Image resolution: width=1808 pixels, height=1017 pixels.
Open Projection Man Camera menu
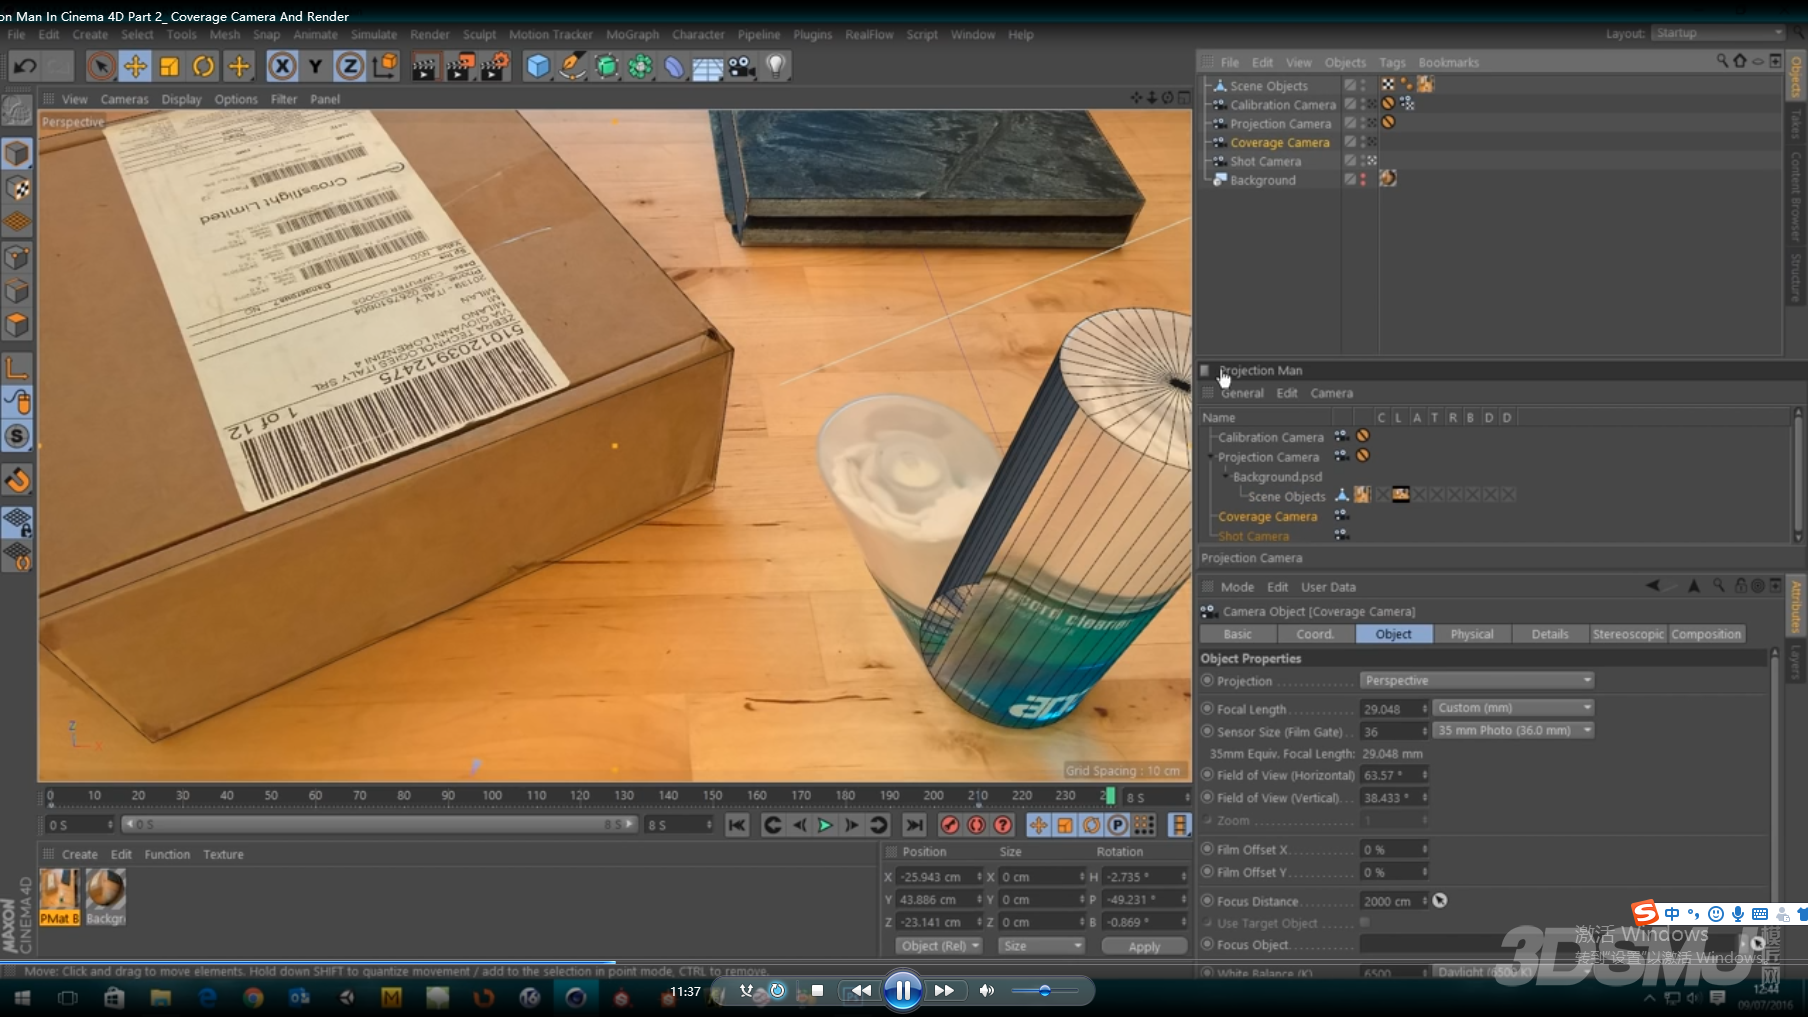pyautogui.click(x=1331, y=393)
